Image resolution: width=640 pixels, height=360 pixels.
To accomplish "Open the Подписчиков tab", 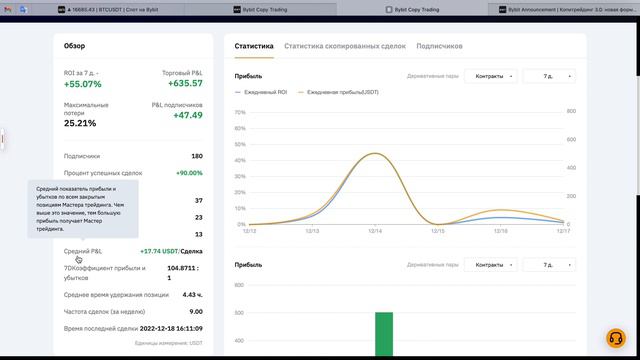I will [439, 46].
